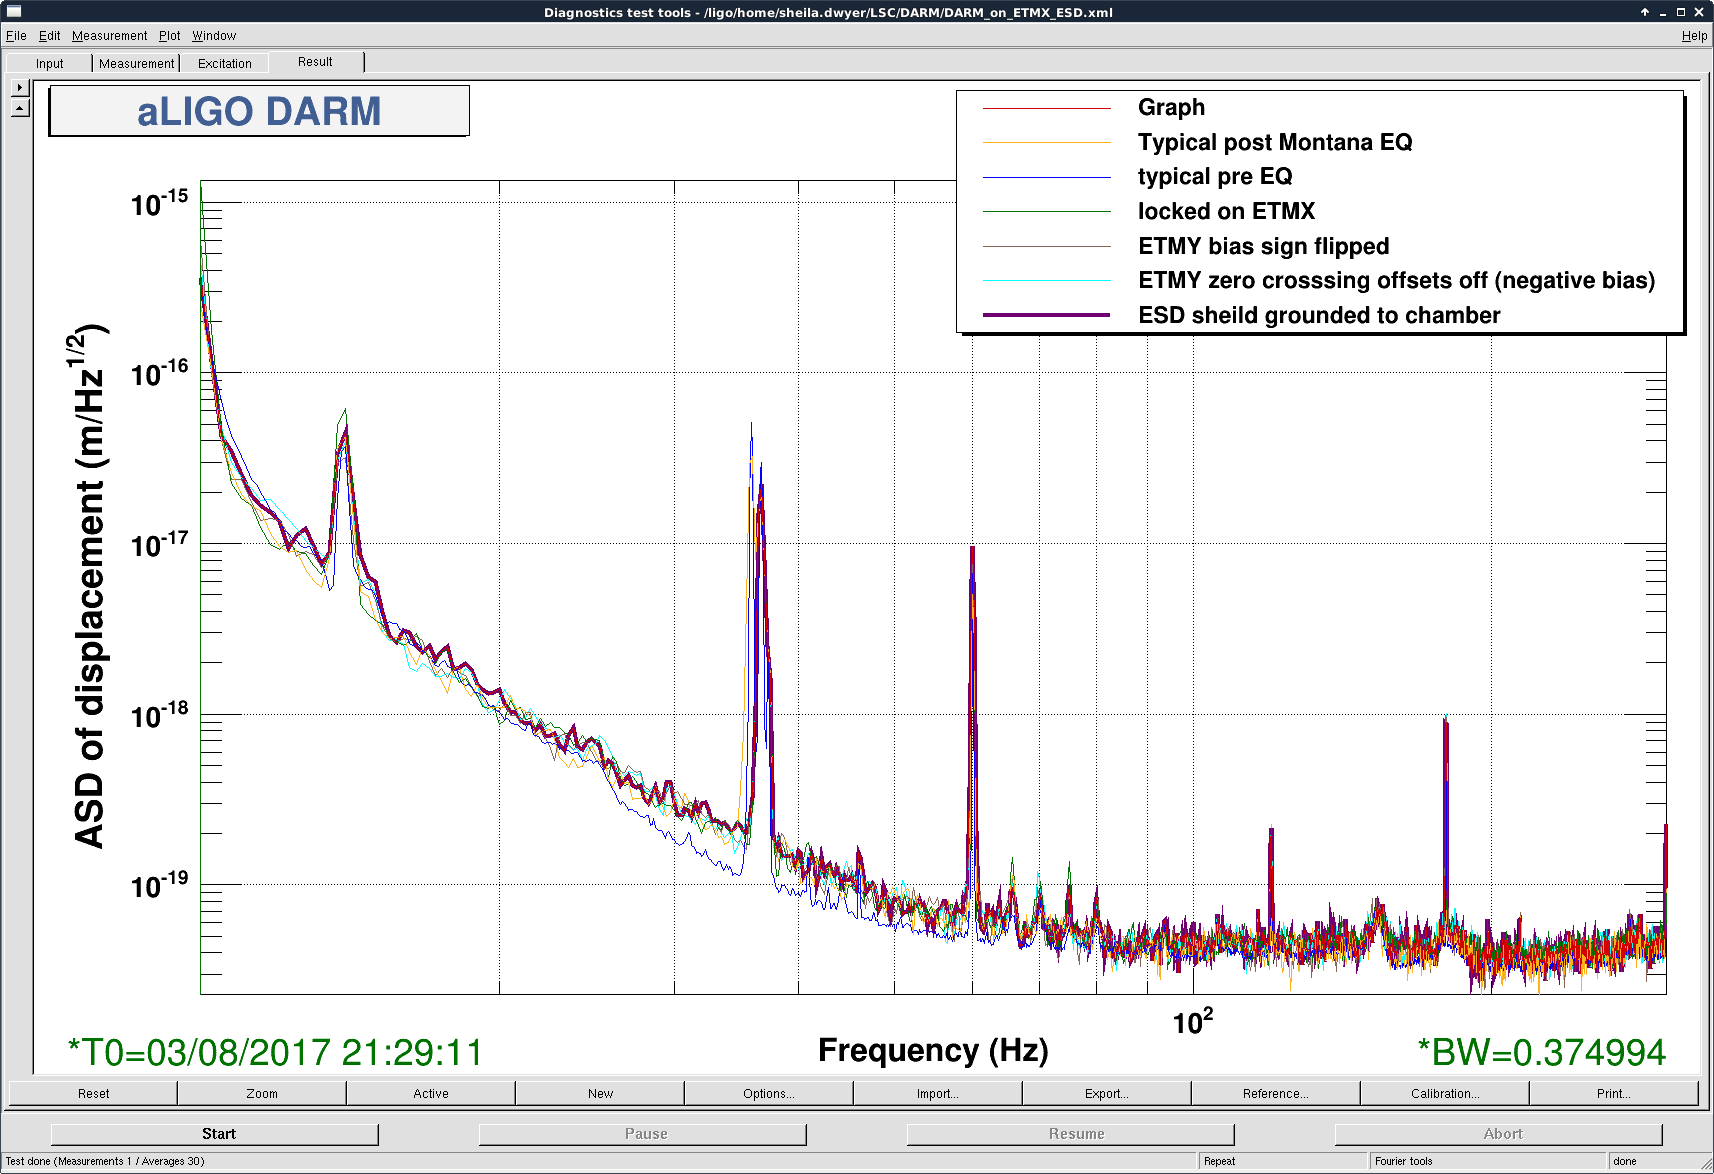The height and width of the screenshot is (1174, 1714).
Task: Click the Export button
Action: 1107,1093
